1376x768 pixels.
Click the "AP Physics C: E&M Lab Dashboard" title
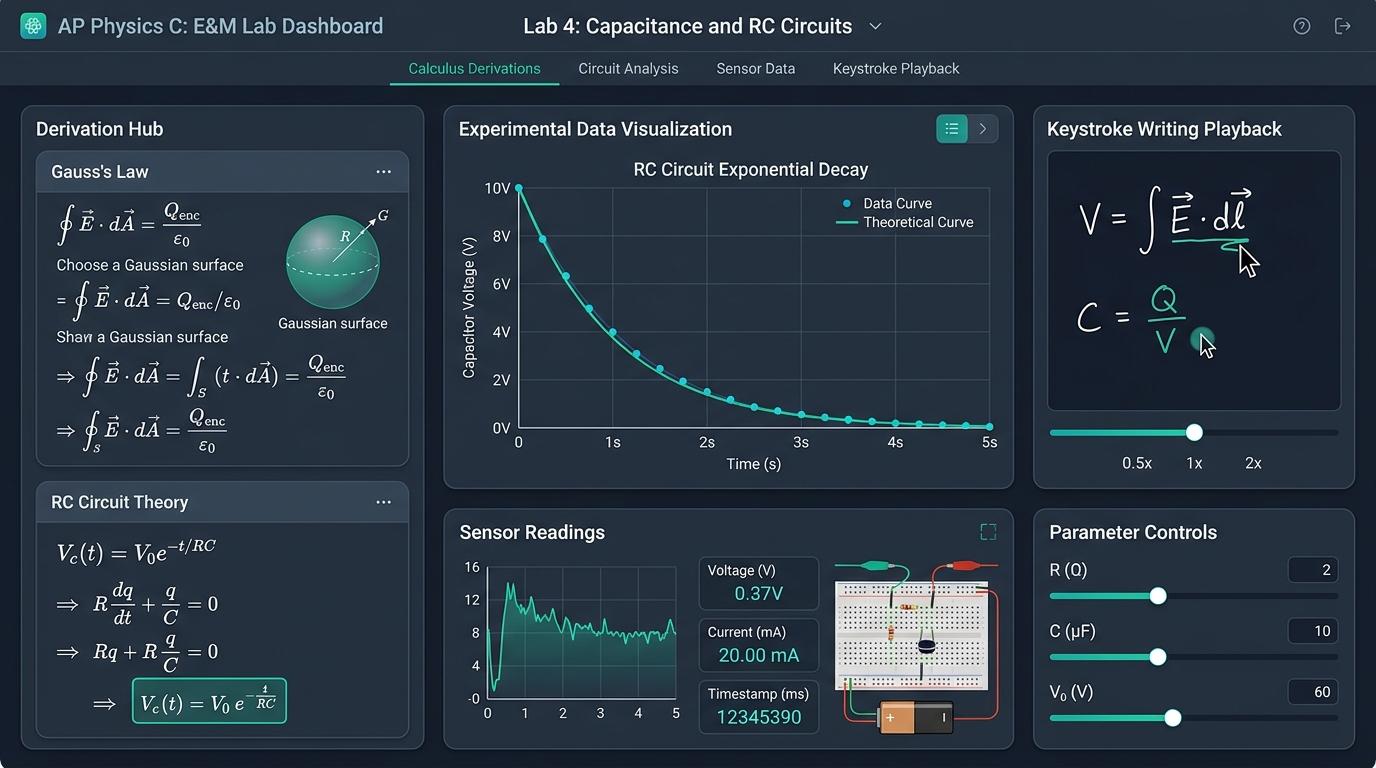pos(220,26)
